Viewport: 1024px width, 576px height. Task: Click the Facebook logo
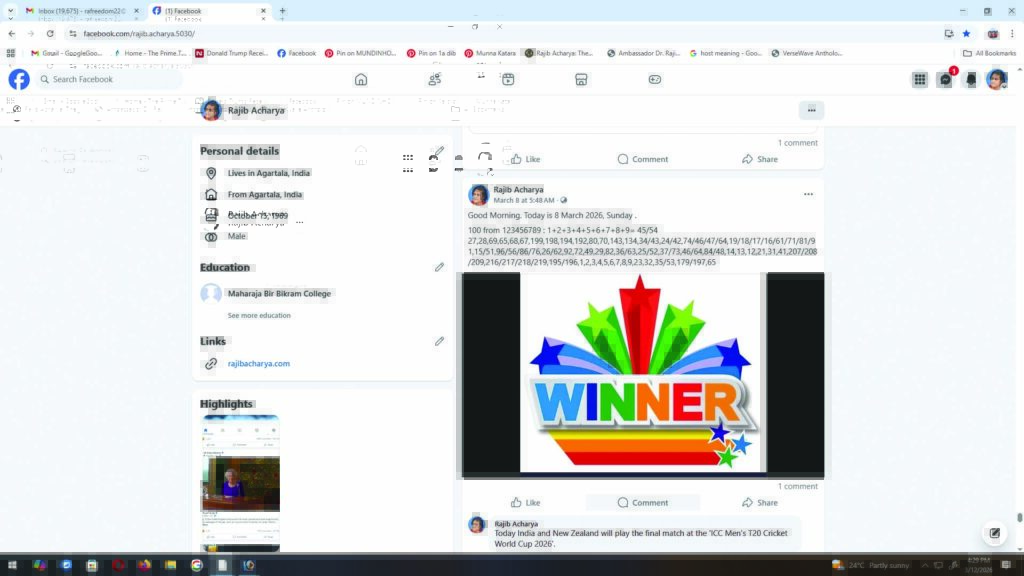pos(19,80)
